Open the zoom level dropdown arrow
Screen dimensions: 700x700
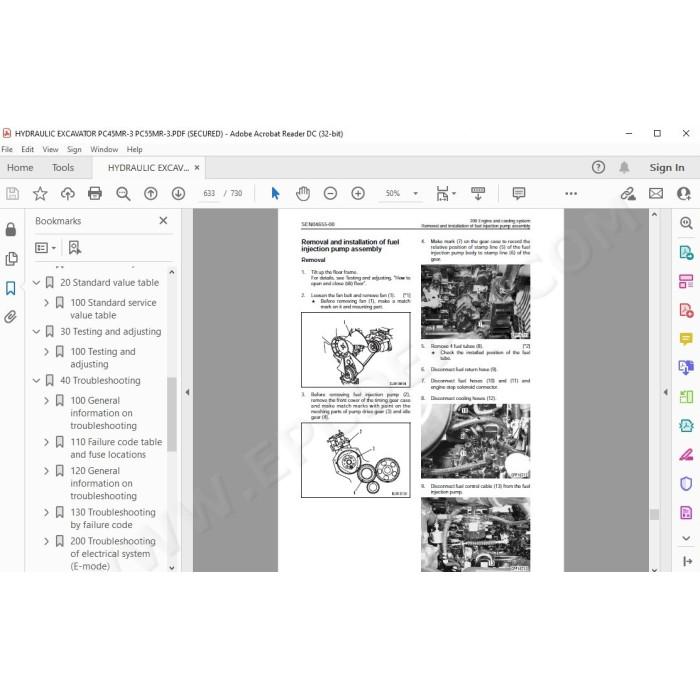pyautogui.click(x=416, y=193)
